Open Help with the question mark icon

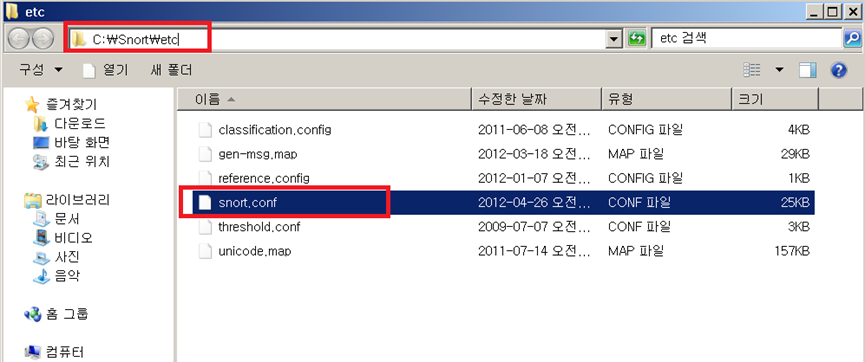[x=839, y=70]
